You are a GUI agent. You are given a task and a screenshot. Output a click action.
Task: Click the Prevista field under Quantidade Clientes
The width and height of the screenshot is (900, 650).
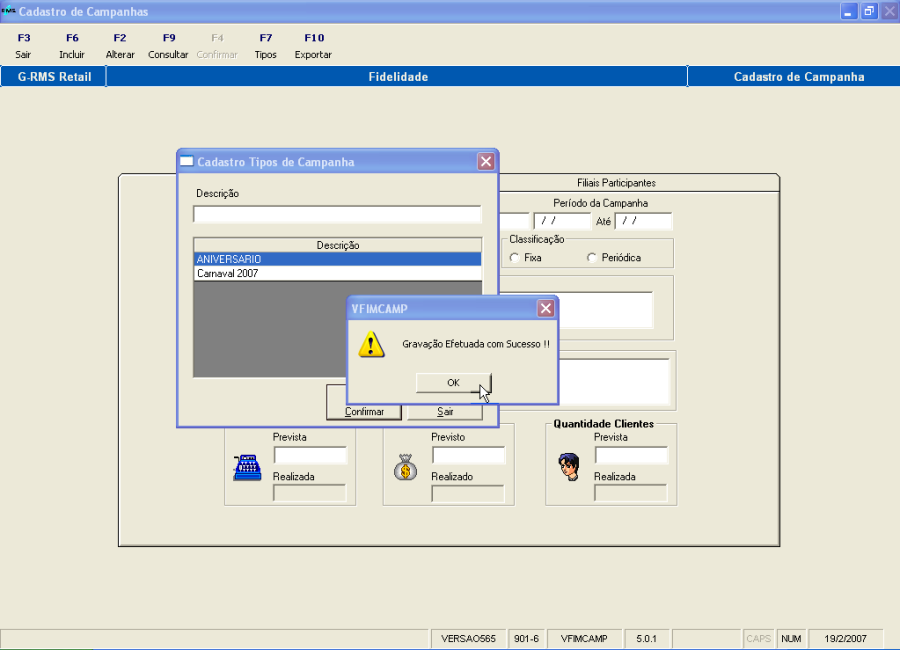(631, 455)
